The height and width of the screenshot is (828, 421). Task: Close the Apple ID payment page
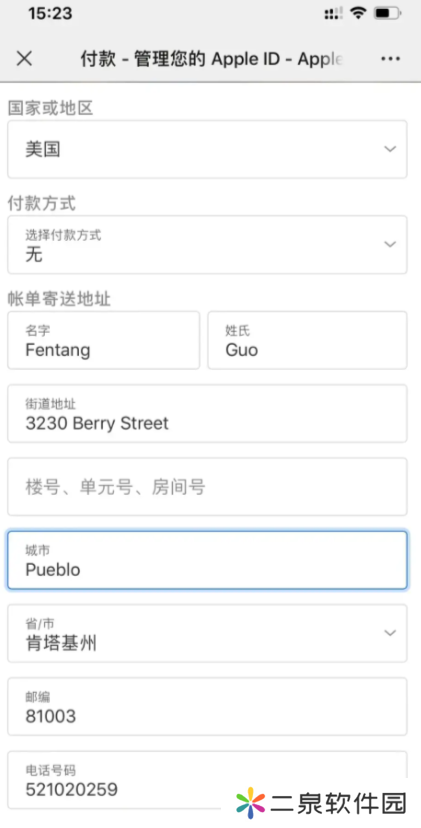[x=24, y=59]
